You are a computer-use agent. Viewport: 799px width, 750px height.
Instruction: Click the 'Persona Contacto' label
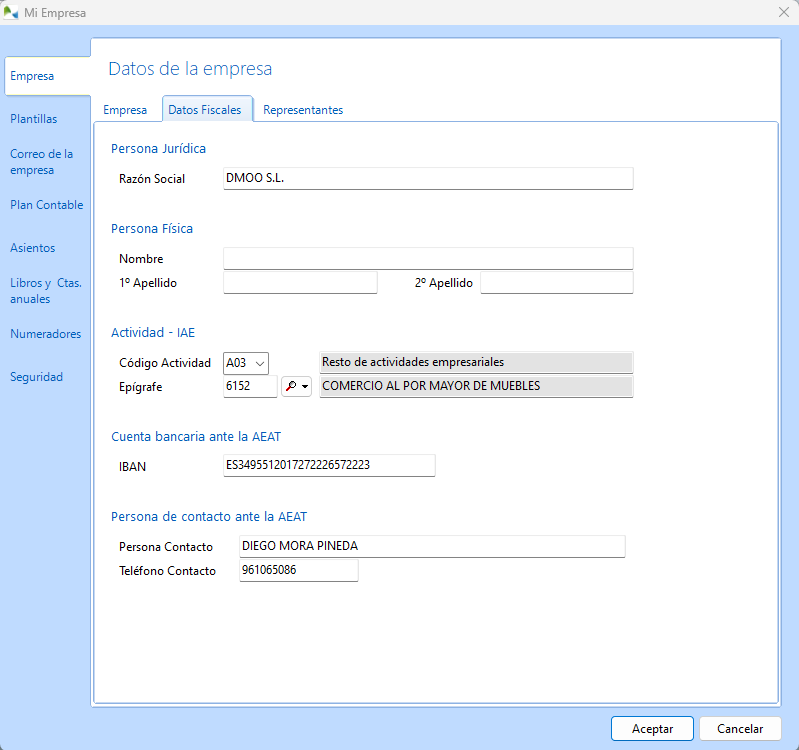(x=166, y=547)
